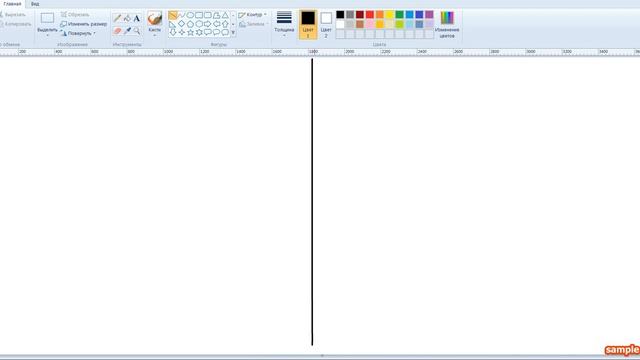Click the Обрезать crop button
This screenshot has height=360, width=640.
75,15
